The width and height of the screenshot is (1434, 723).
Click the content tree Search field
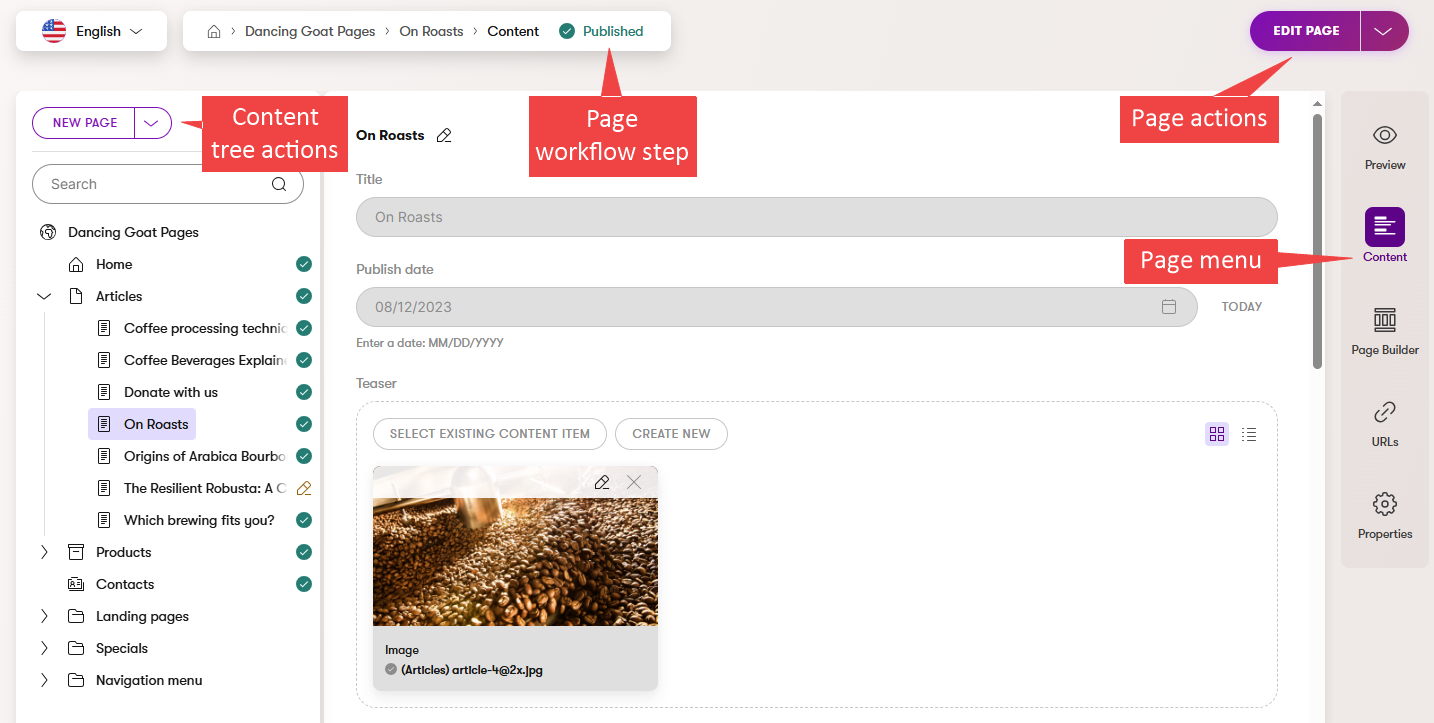click(x=155, y=184)
